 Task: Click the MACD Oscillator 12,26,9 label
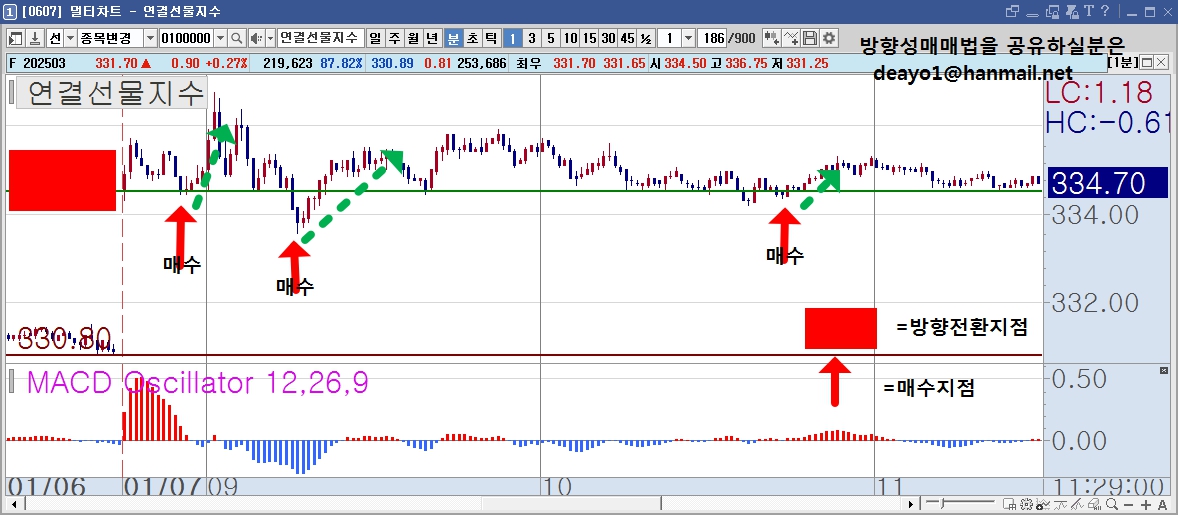point(198,383)
